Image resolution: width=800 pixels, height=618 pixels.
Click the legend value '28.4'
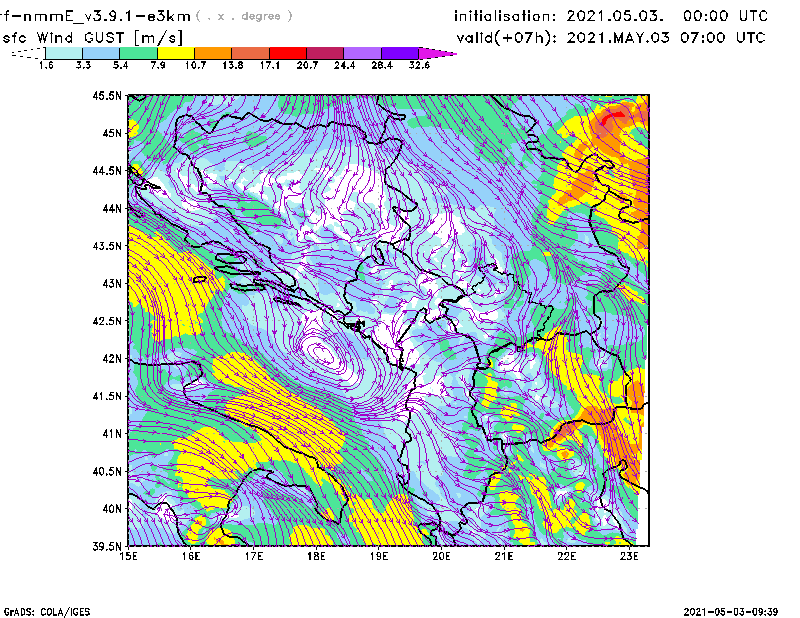pyautogui.click(x=382, y=65)
